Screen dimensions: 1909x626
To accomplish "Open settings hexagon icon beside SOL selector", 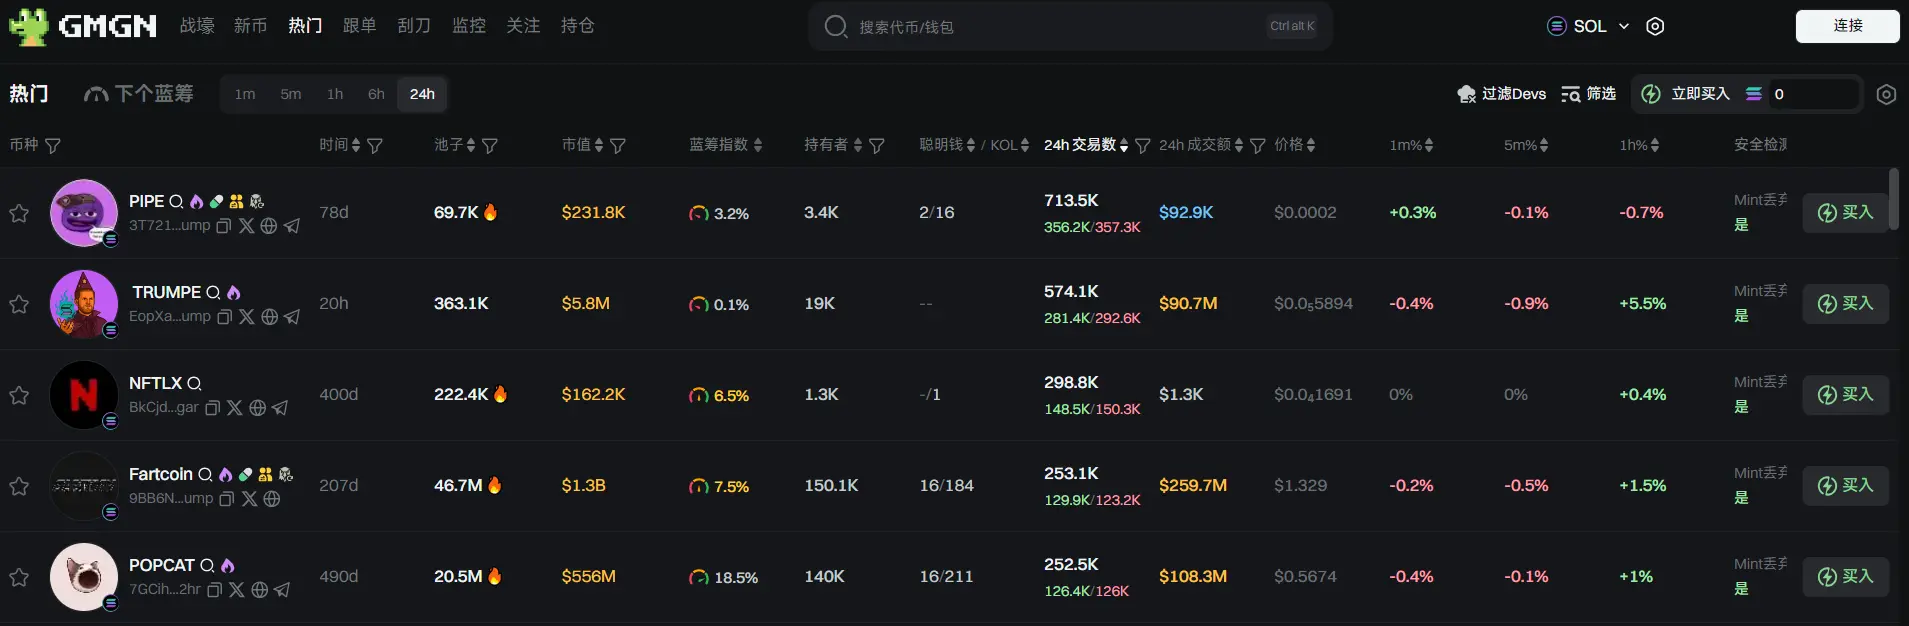I will [1655, 27].
